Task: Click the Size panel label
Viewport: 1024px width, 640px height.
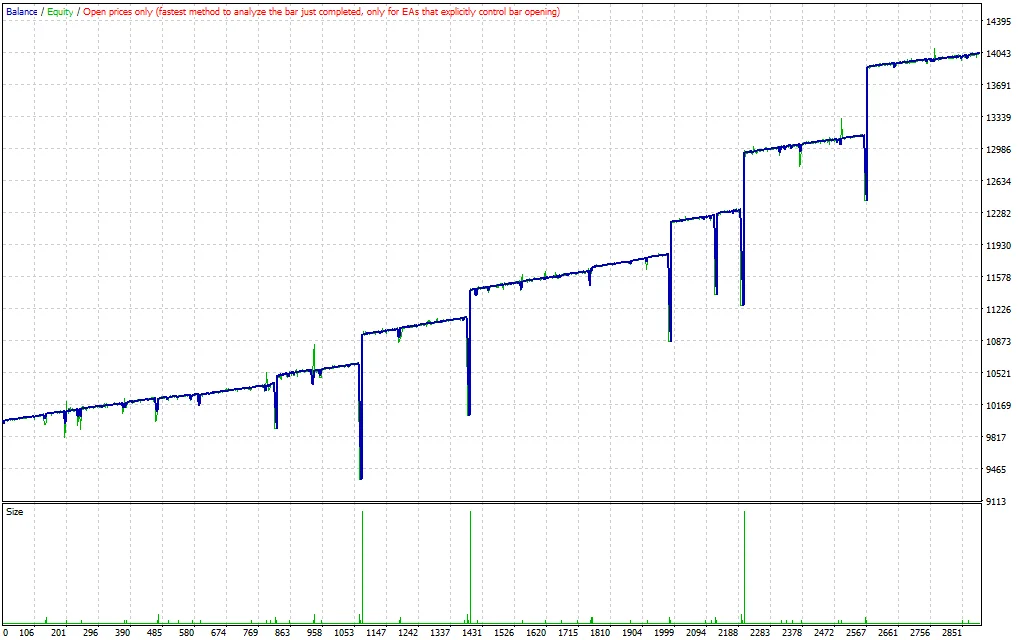Action: tap(13, 512)
